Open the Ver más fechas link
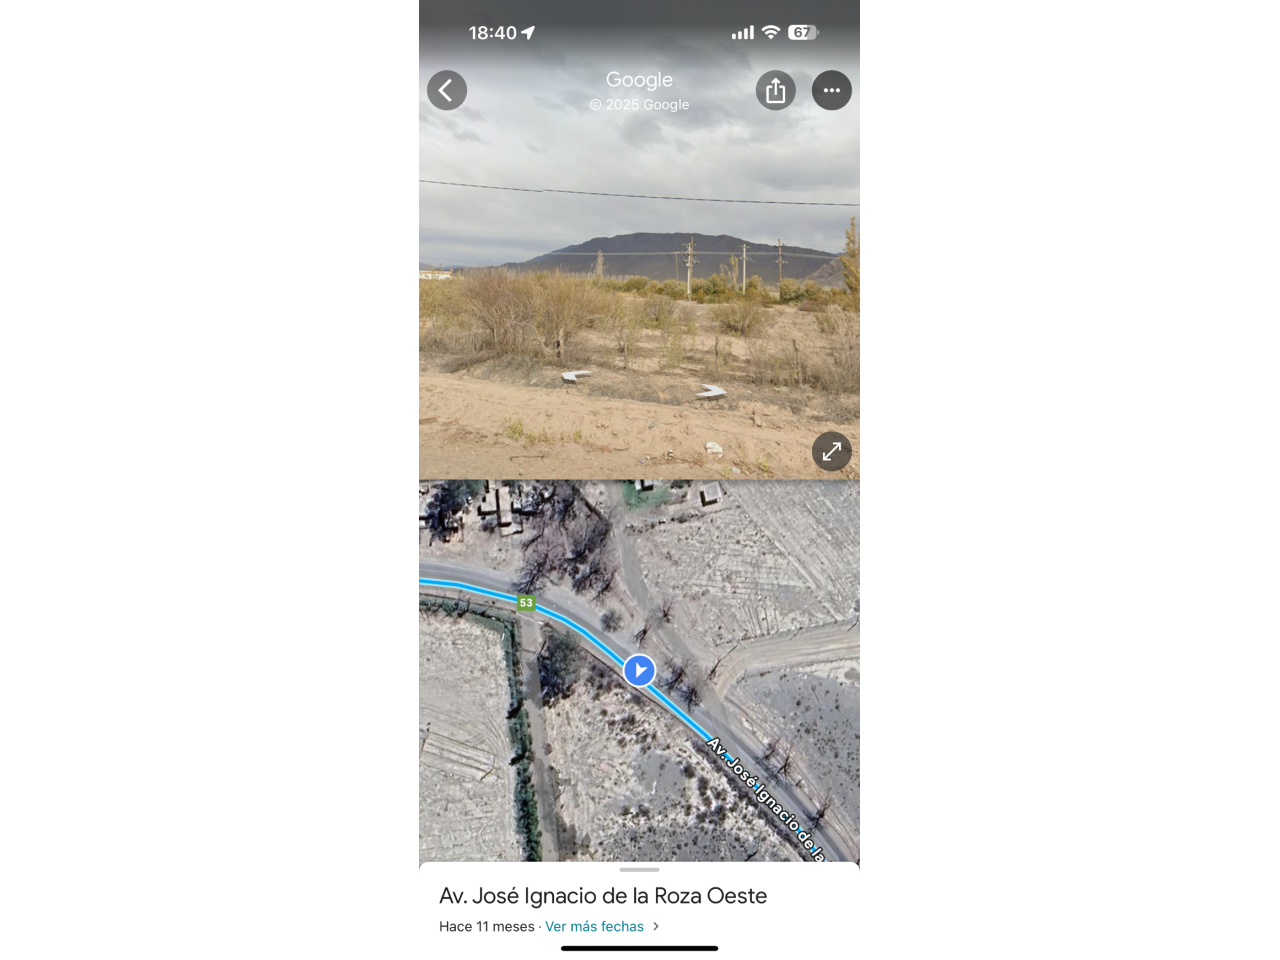Screen dimensions: 1280x960 click(x=594, y=927)
